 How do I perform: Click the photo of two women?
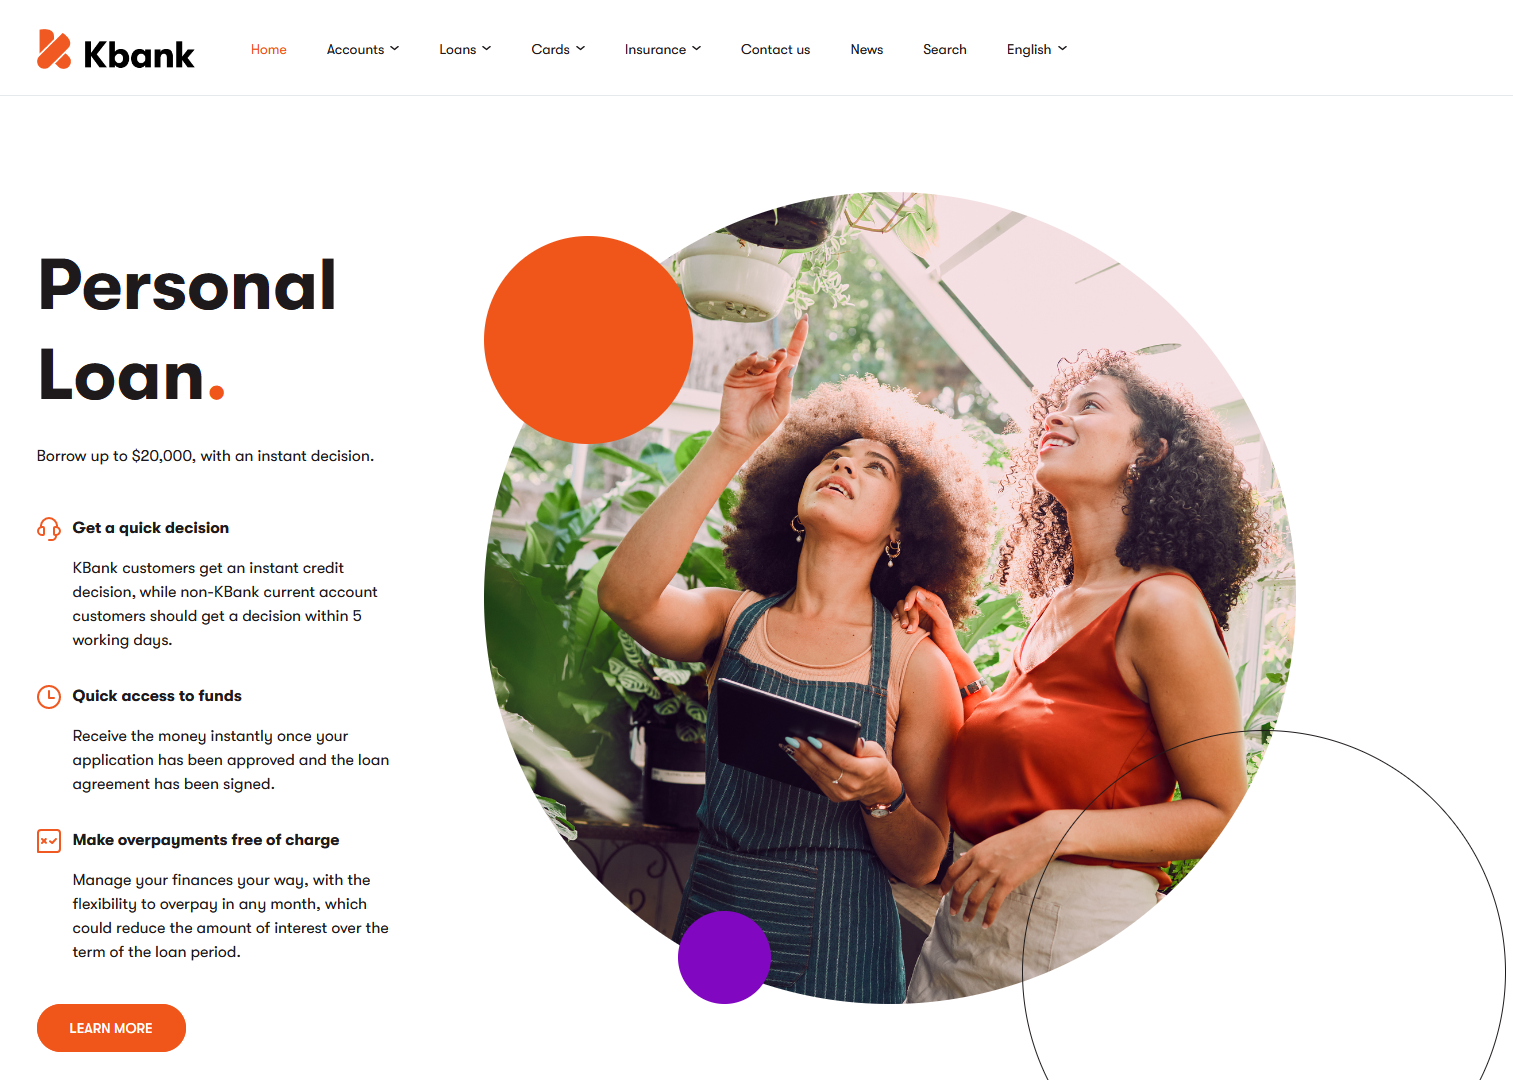pyautogui.click(x=890, y=598)
